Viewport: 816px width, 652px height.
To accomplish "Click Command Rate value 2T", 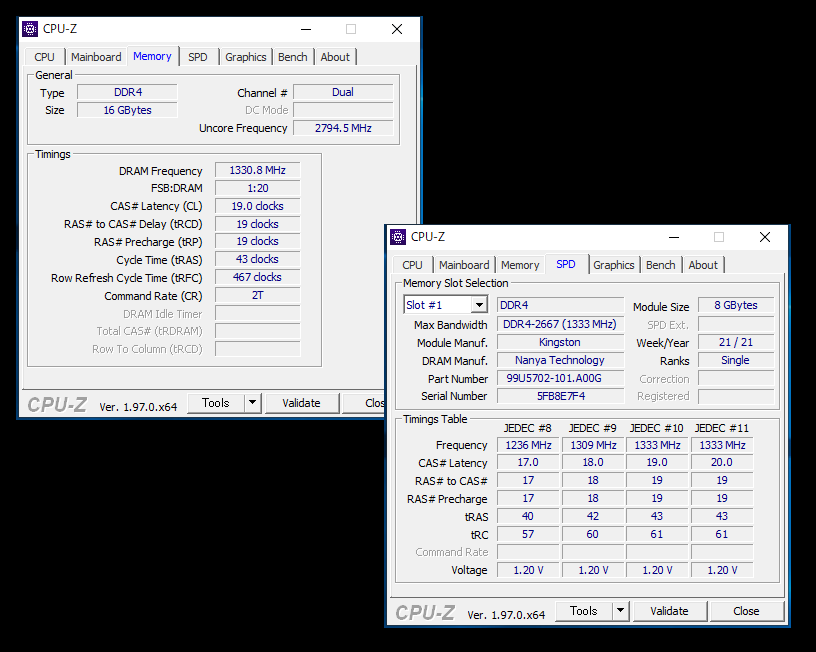I will click(x=258, y=296).
